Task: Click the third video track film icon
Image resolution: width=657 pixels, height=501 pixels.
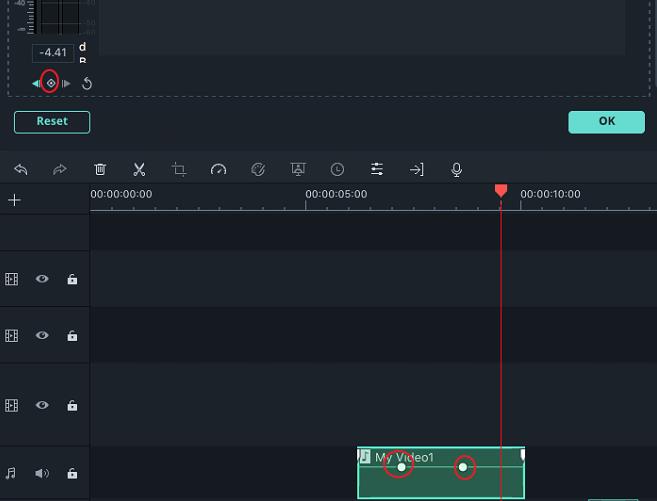Action: pos(11,405)
